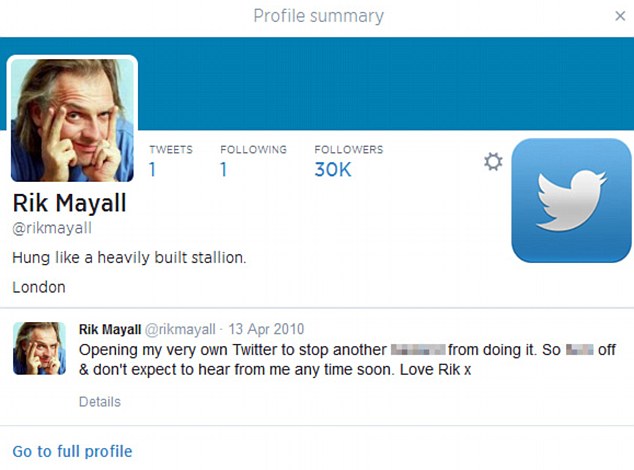Click the blue Twitter bird logo
Screen dimensions: 634x470
click(x=571, y=200)
